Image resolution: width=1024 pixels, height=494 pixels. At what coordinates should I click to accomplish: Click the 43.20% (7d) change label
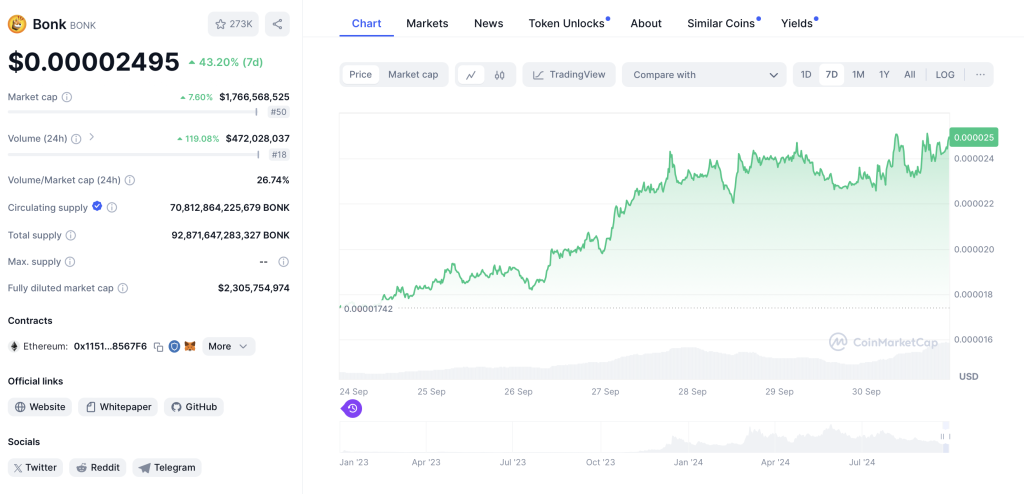pyautogui.click(x=225, y=62)
